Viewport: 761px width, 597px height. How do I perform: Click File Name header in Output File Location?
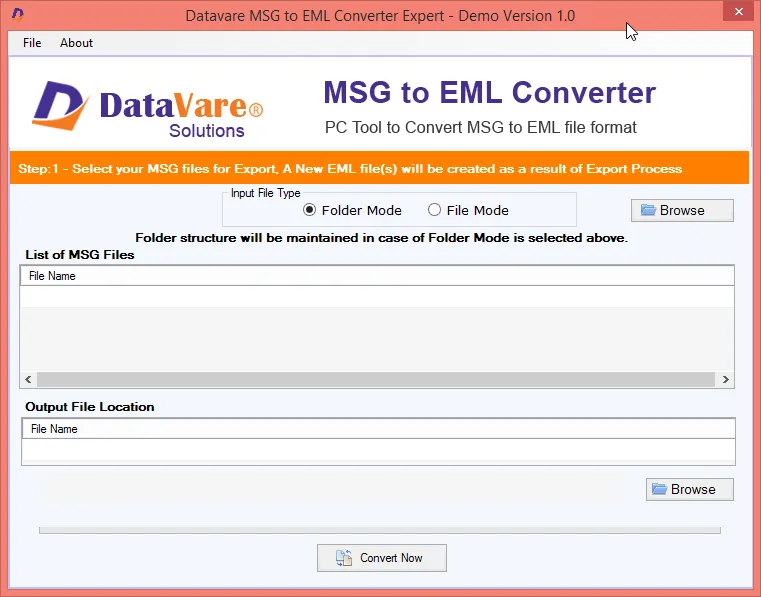pyautogui.click(x=54, y=429)
